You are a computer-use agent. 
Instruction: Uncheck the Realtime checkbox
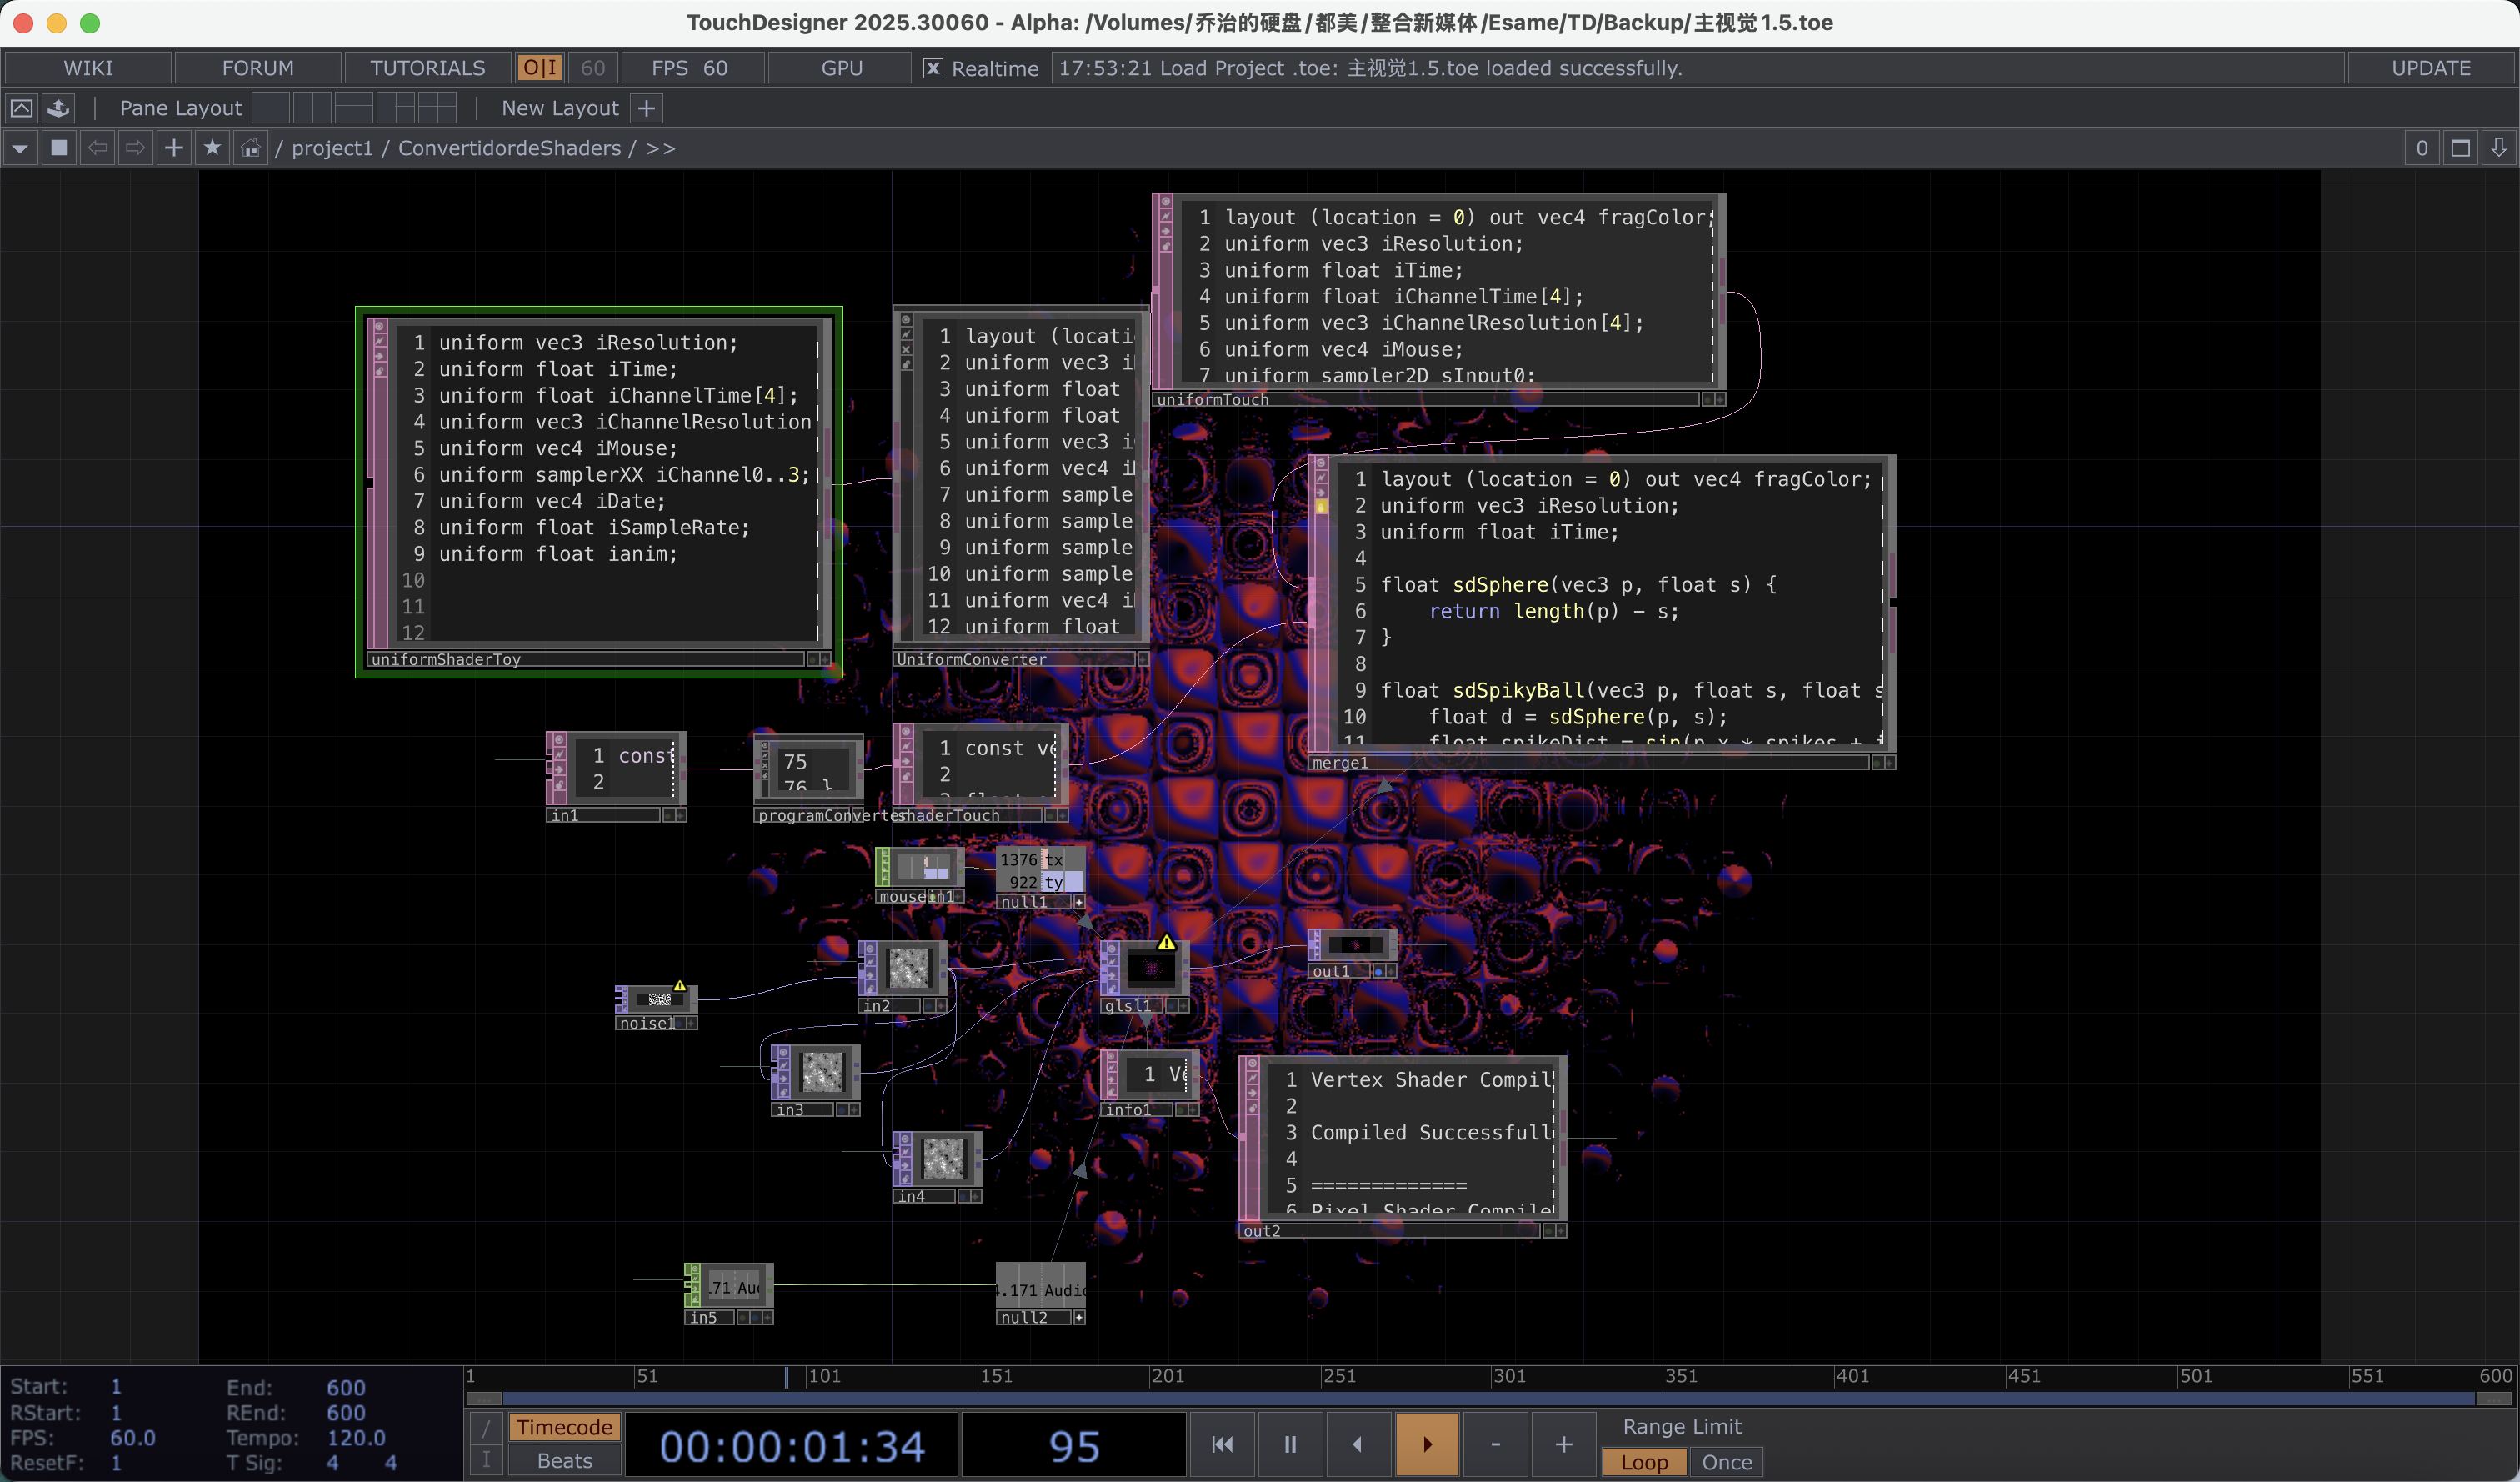coord(932,68)
